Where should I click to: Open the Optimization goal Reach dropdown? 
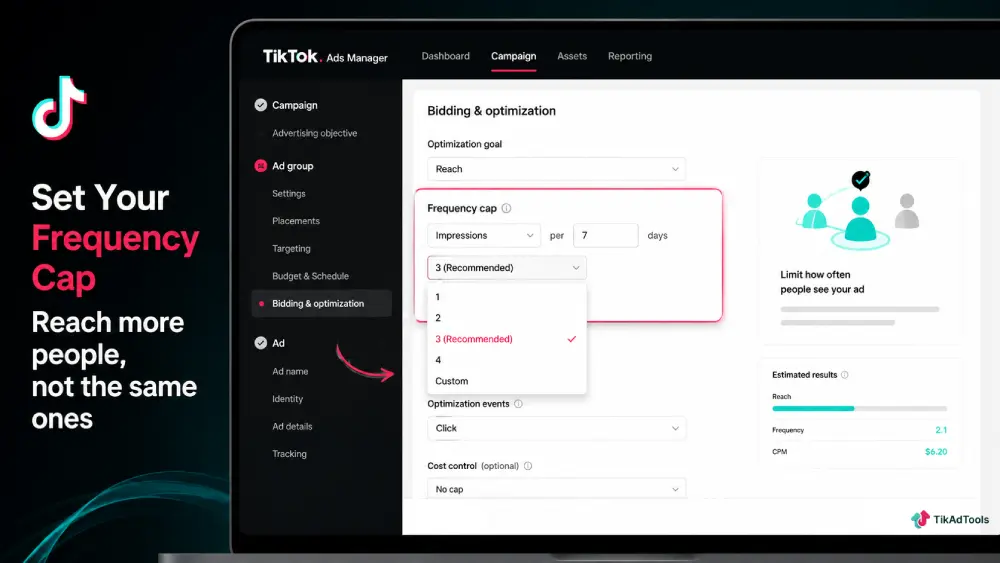point(556,169)
